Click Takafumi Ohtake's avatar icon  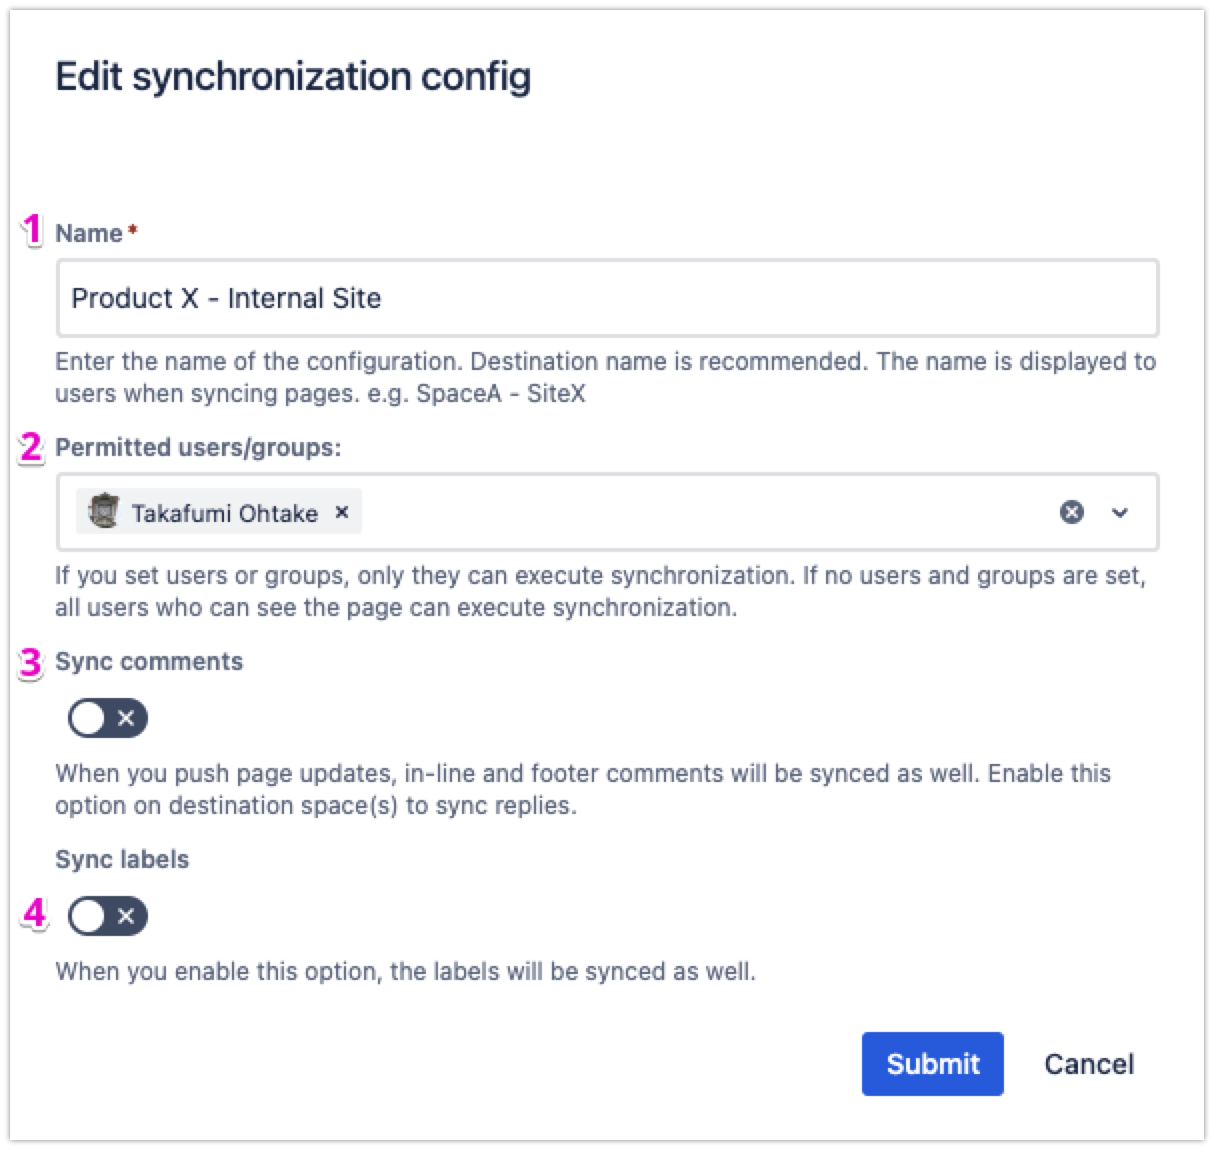[104, 512]
